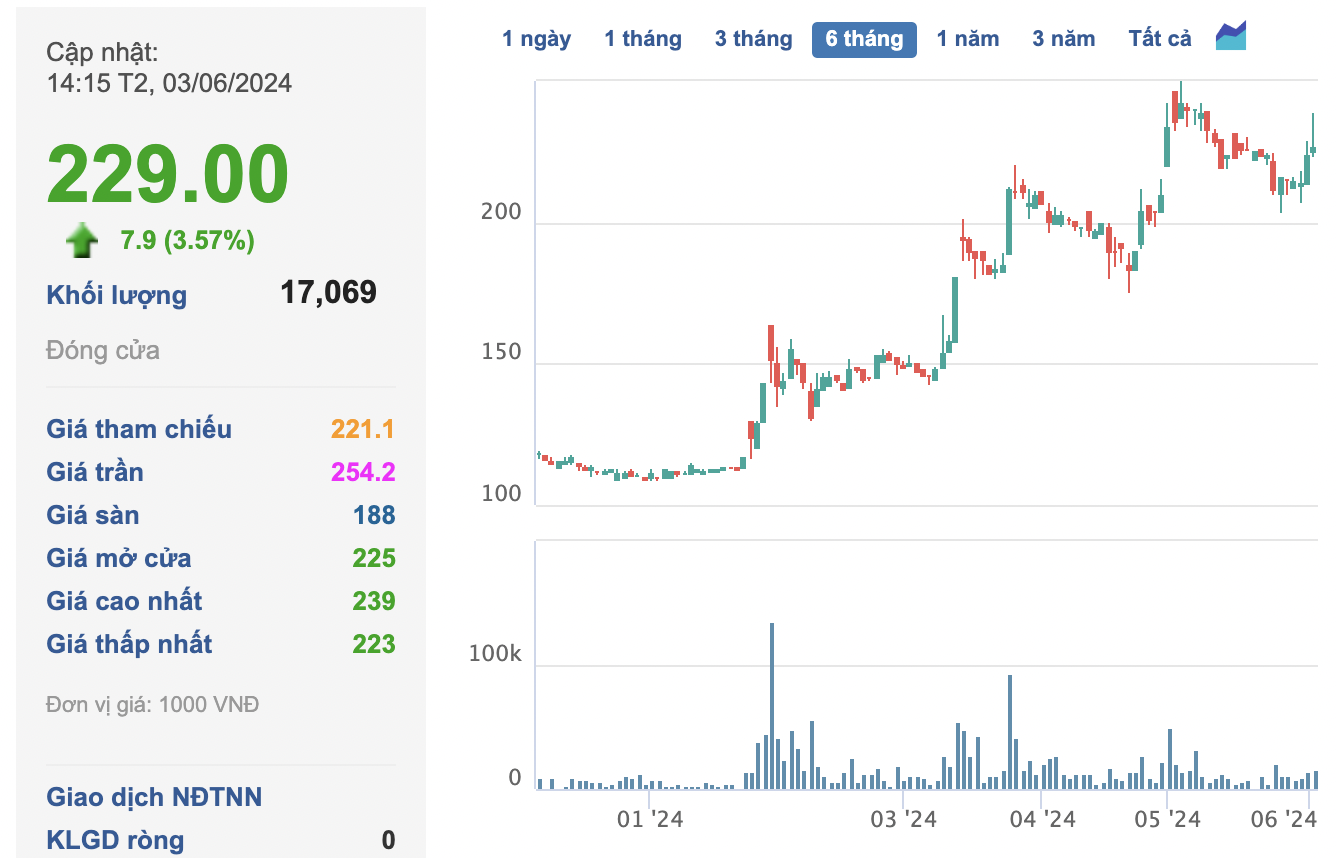The width and height of the screenshot is (1336, 858).
Task: Select the '1 tháng' time range tab
Action: coord(643,39)
